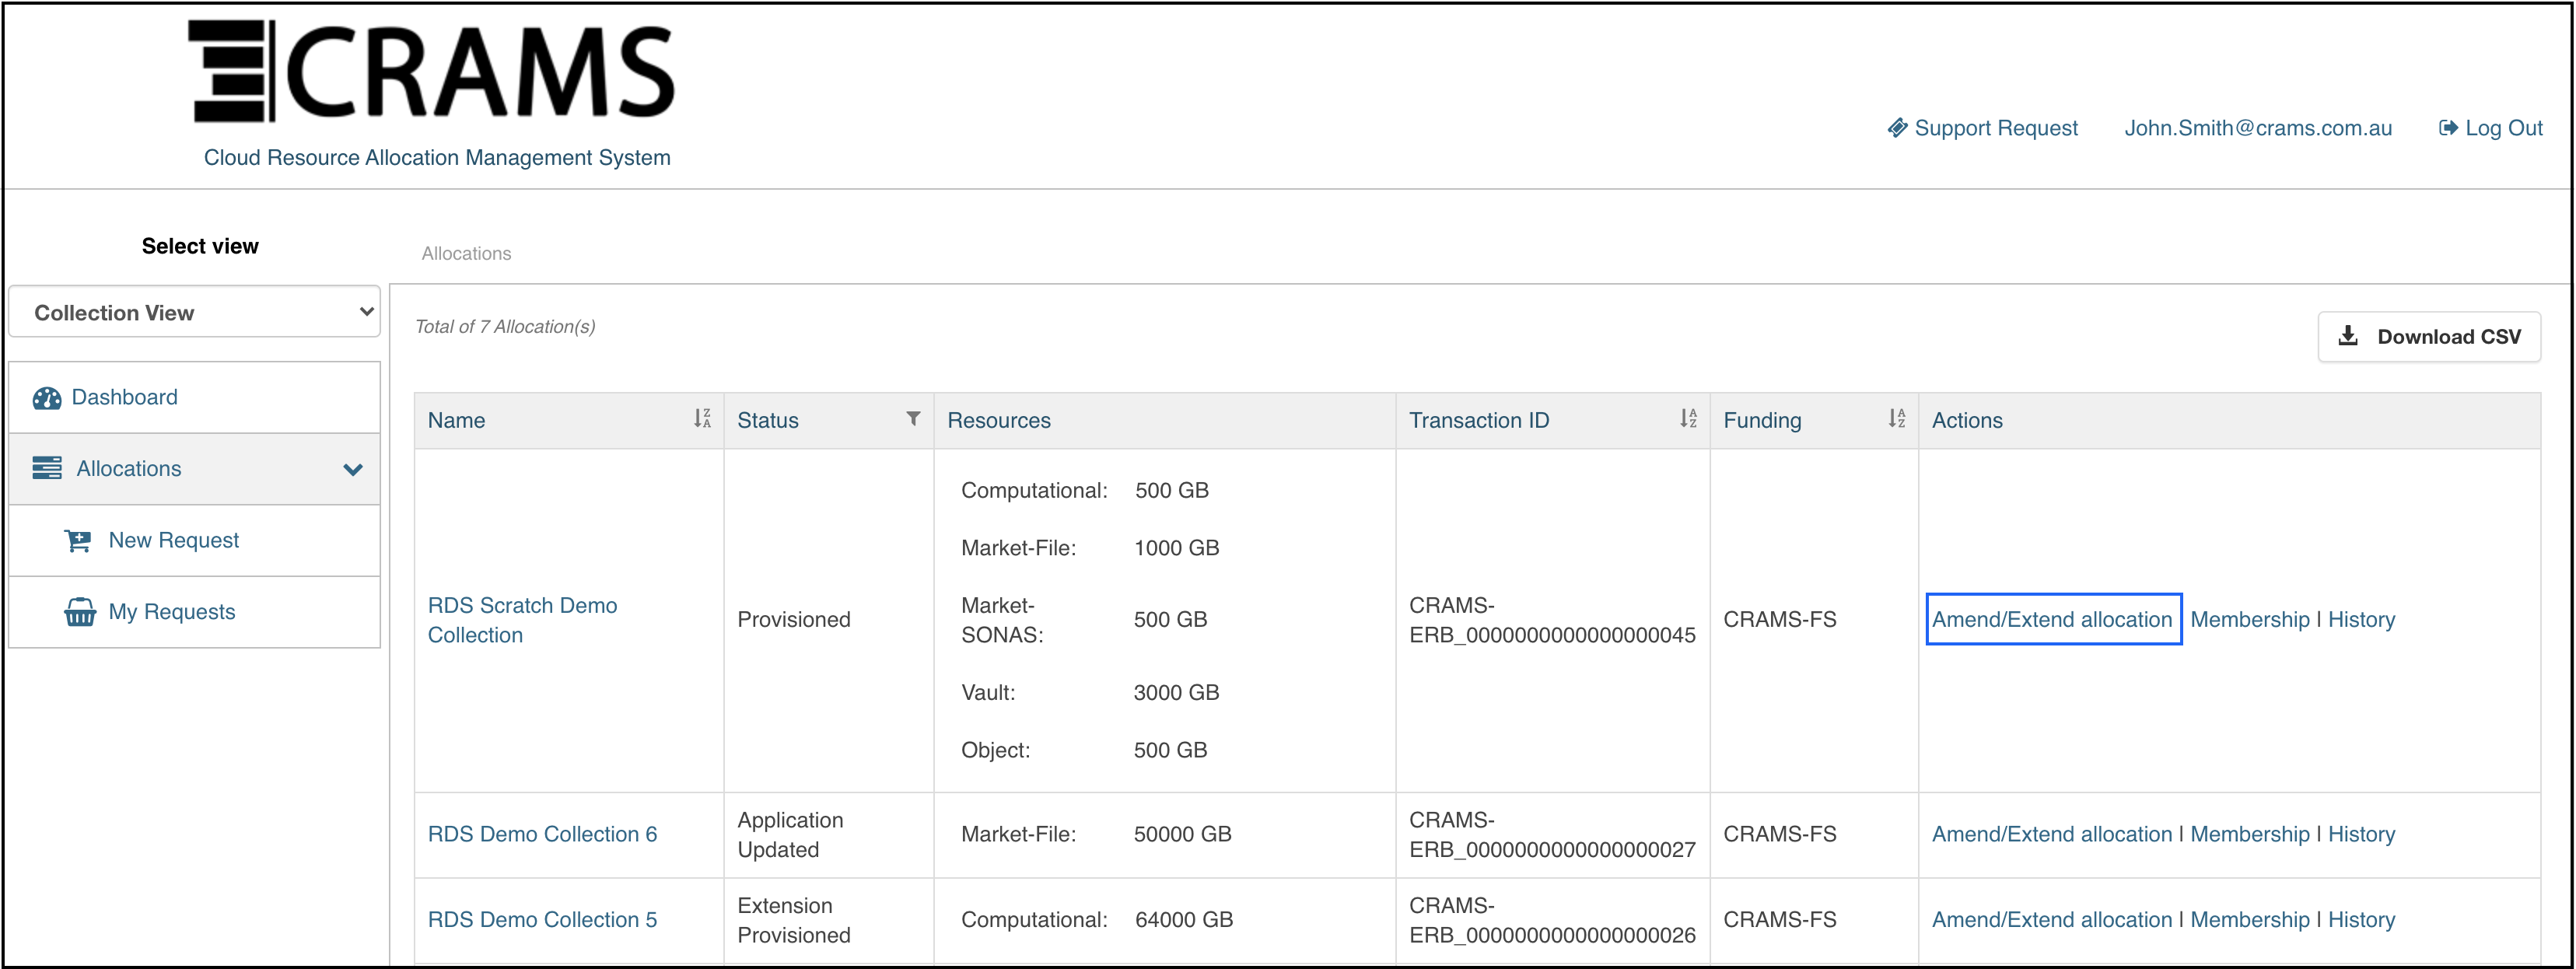Sort by Funding column sort icon
The width and height of the screenshot is (2576, 969).
pyautogui.click(x=1897, y=419)
